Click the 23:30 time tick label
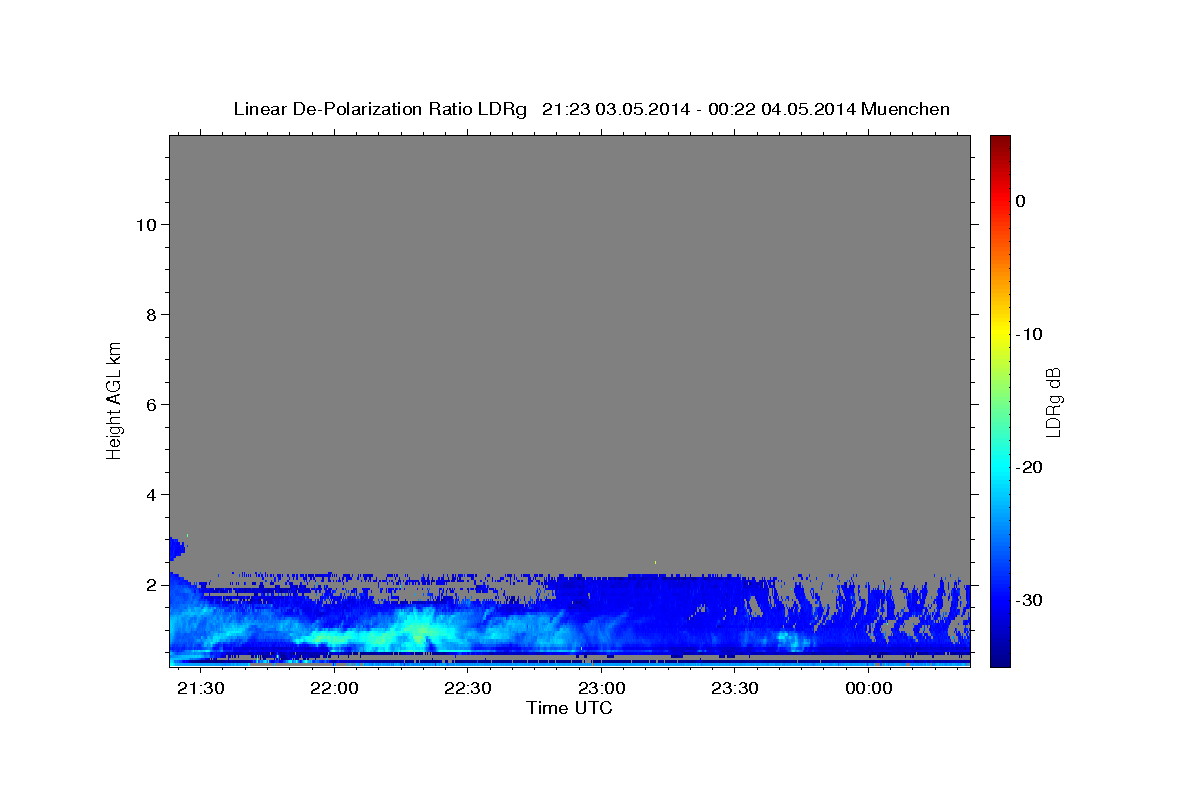Screen dimensions: 1200x800 735,689
